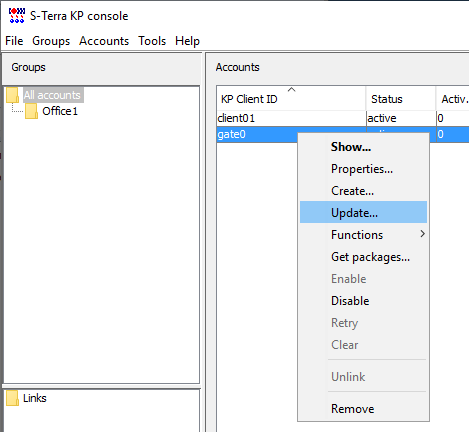Open the File menu
The image size is (469, 432).
tap(14, 41)
